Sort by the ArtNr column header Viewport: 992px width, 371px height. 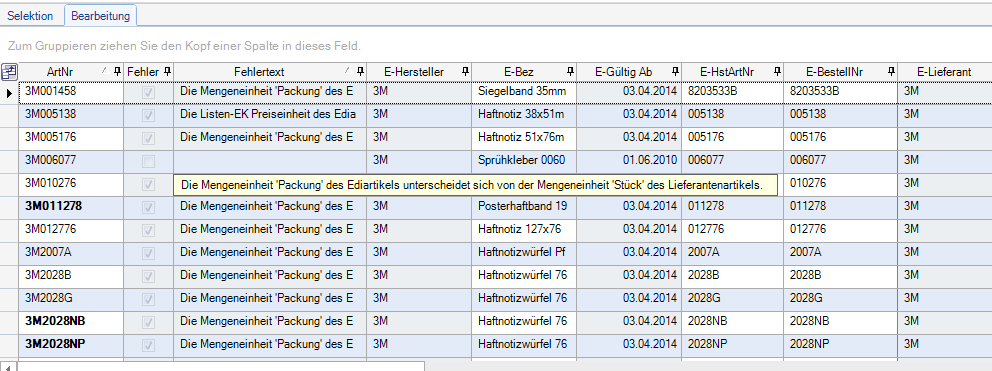[x=58, y=72]
